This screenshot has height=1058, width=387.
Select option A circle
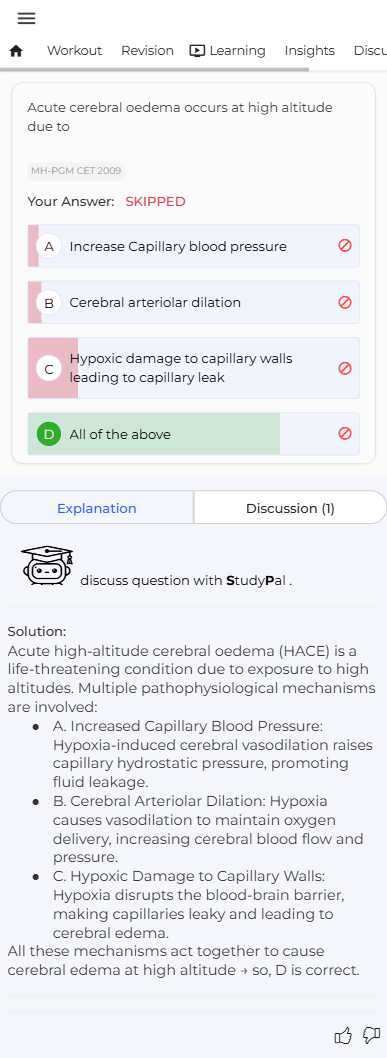(49, 246)
